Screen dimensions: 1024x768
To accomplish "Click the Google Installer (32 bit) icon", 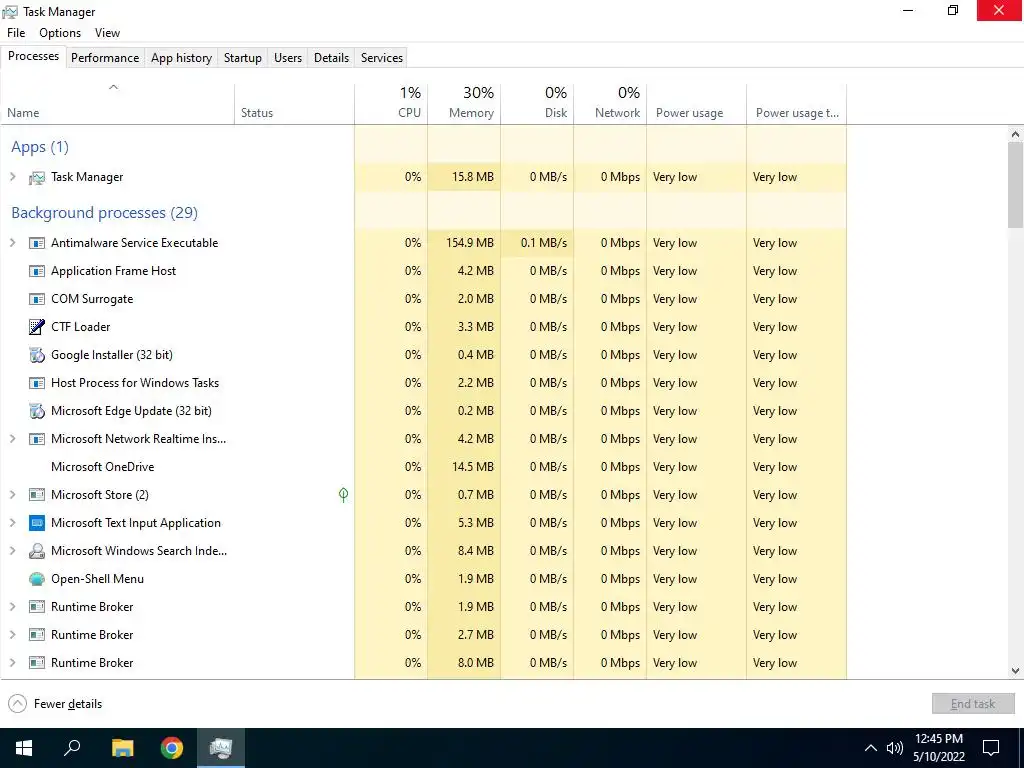I will [37, 355].
